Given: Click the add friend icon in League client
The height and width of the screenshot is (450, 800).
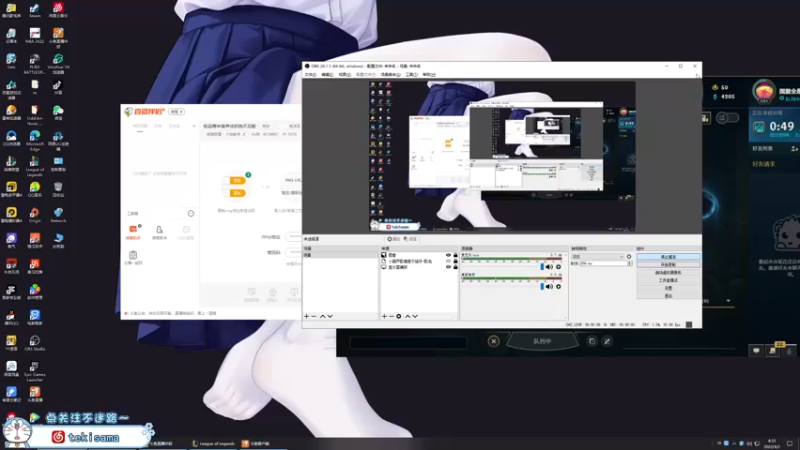Looking at the screenshot, I should pos(794,148).
